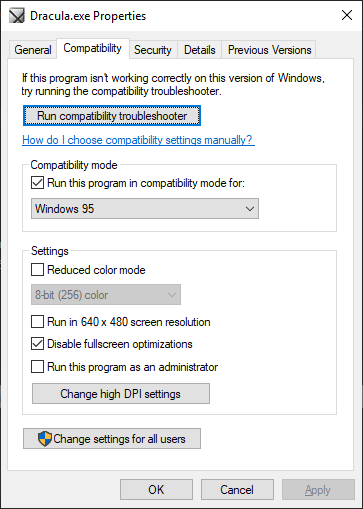Click the 8-bit (256) color dropdown

click(106, 295)
